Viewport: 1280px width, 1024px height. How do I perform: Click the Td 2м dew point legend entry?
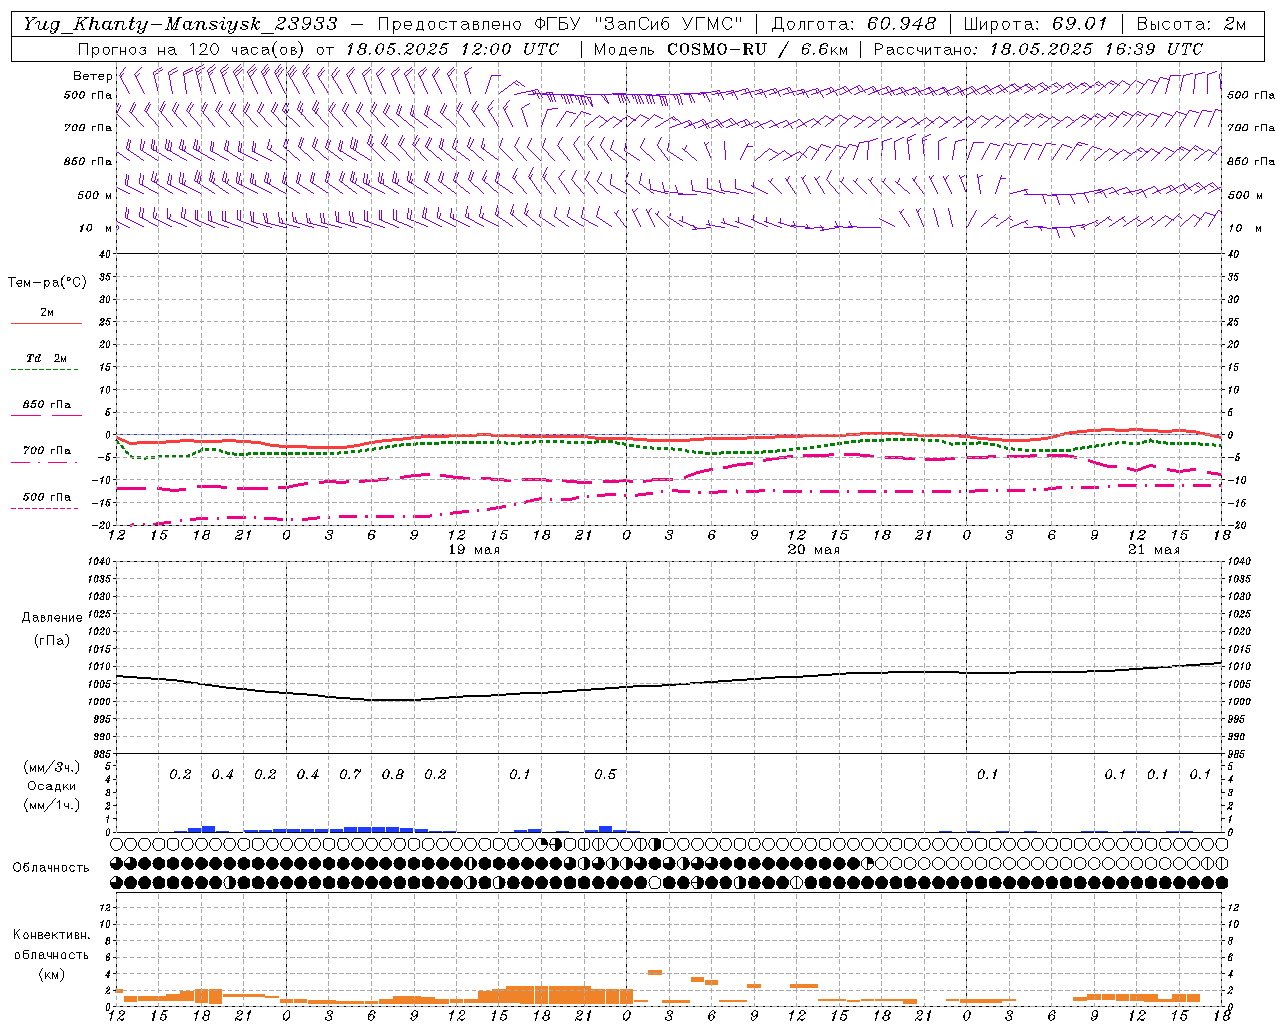tap(46, 358)
